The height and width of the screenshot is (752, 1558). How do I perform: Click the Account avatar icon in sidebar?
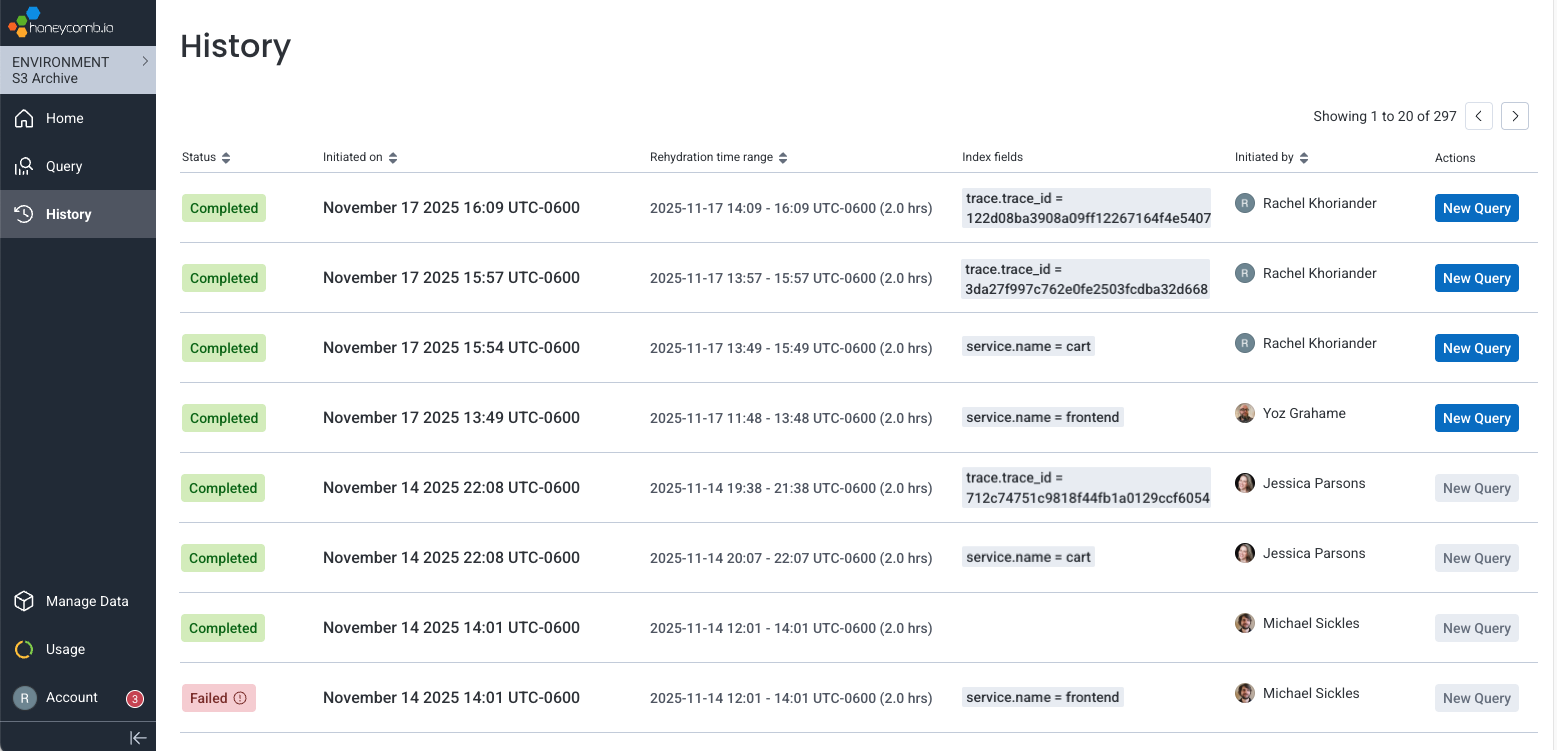[x=23, y=697]
